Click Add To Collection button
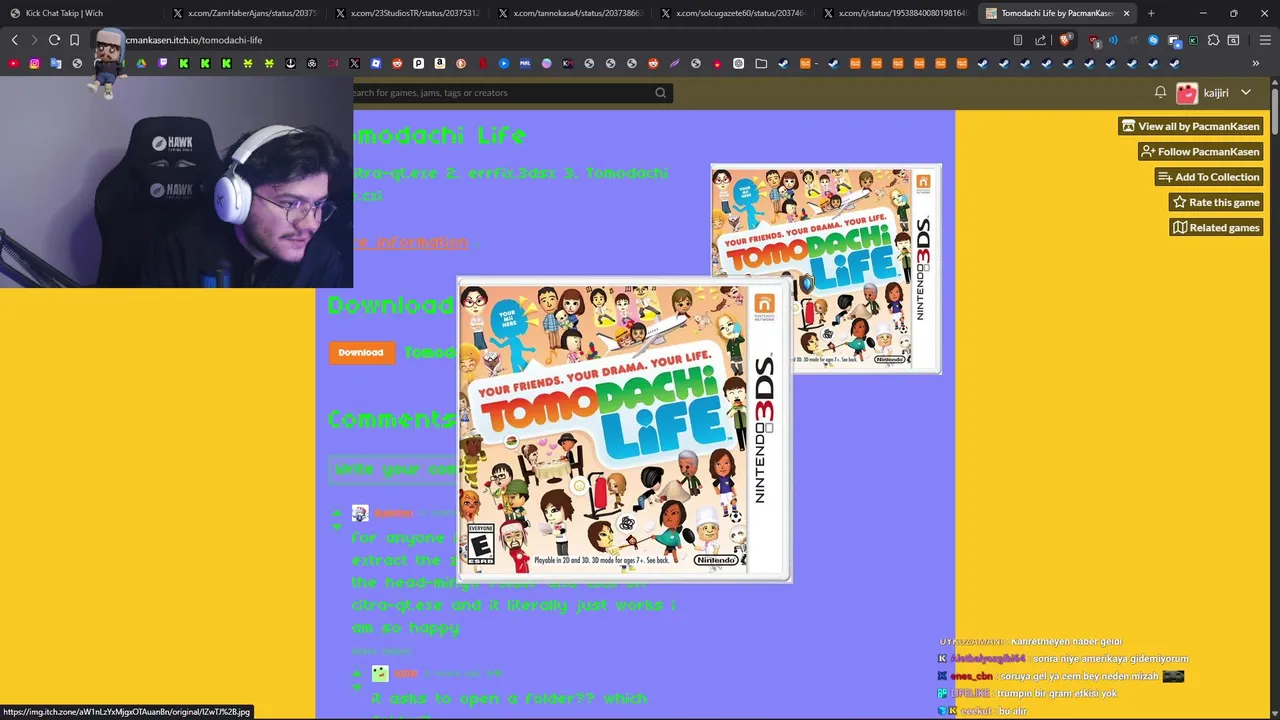Screen dimensions: 1280x720 click(1209, 177)
